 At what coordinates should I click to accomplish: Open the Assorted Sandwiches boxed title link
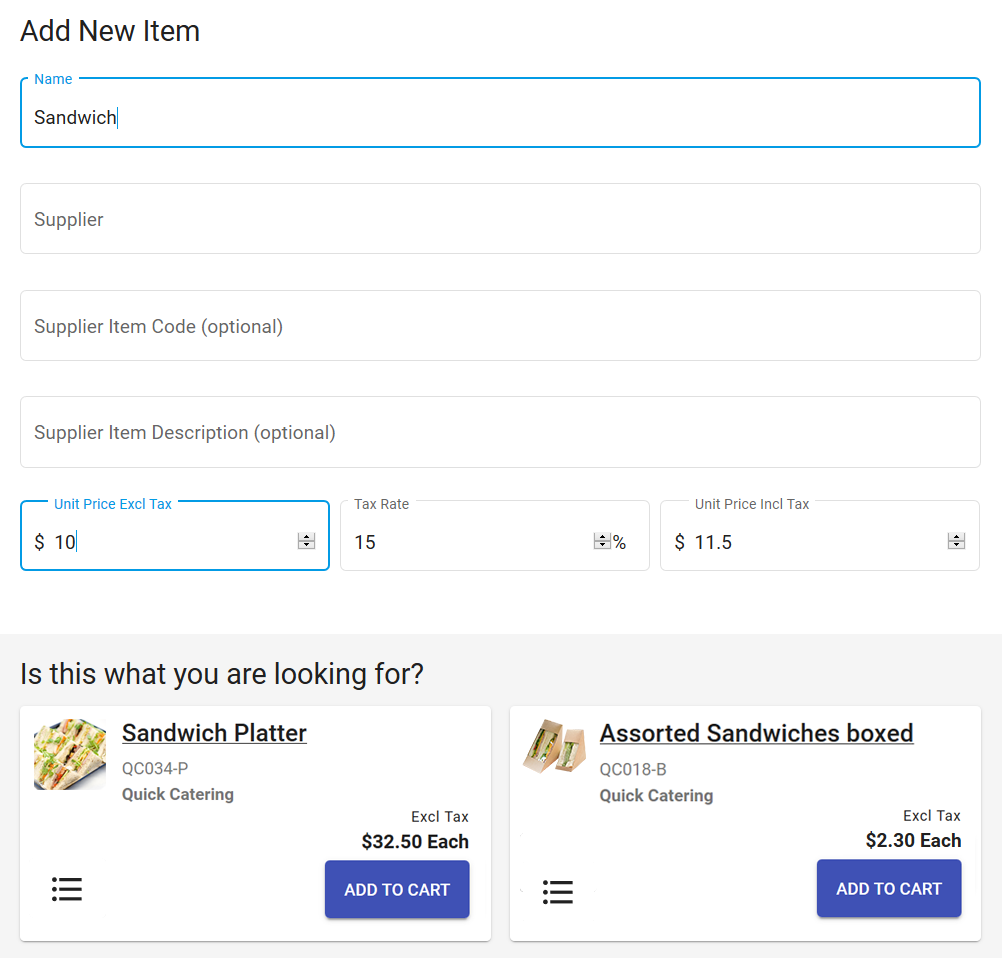pos(756,733)
